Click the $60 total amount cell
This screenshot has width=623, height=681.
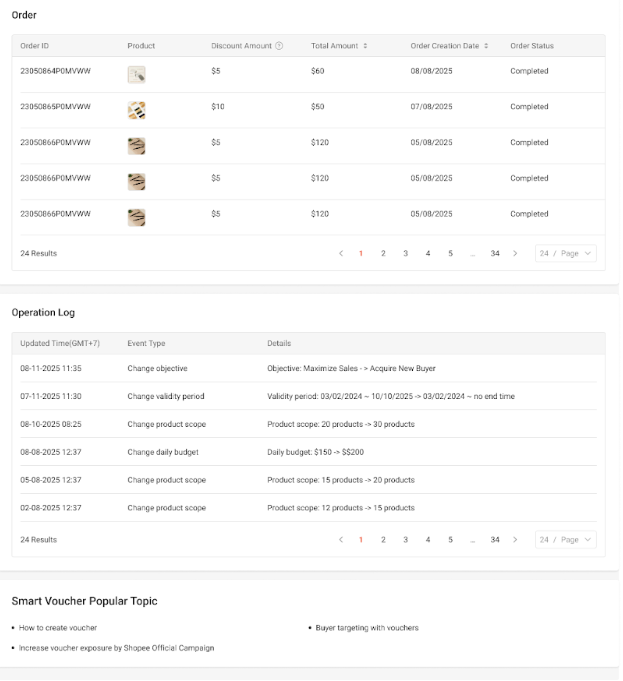(318, 71)
